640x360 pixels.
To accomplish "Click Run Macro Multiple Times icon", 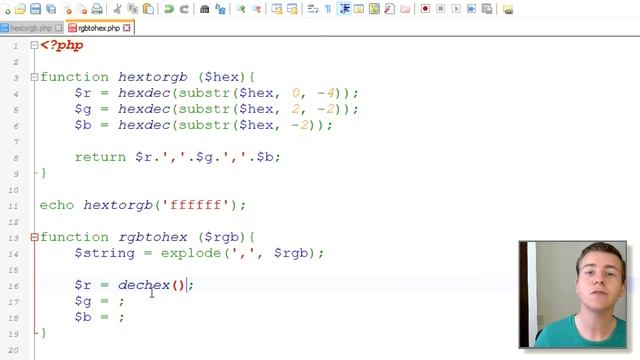I will pyautogui.click(x=471, y=9).
